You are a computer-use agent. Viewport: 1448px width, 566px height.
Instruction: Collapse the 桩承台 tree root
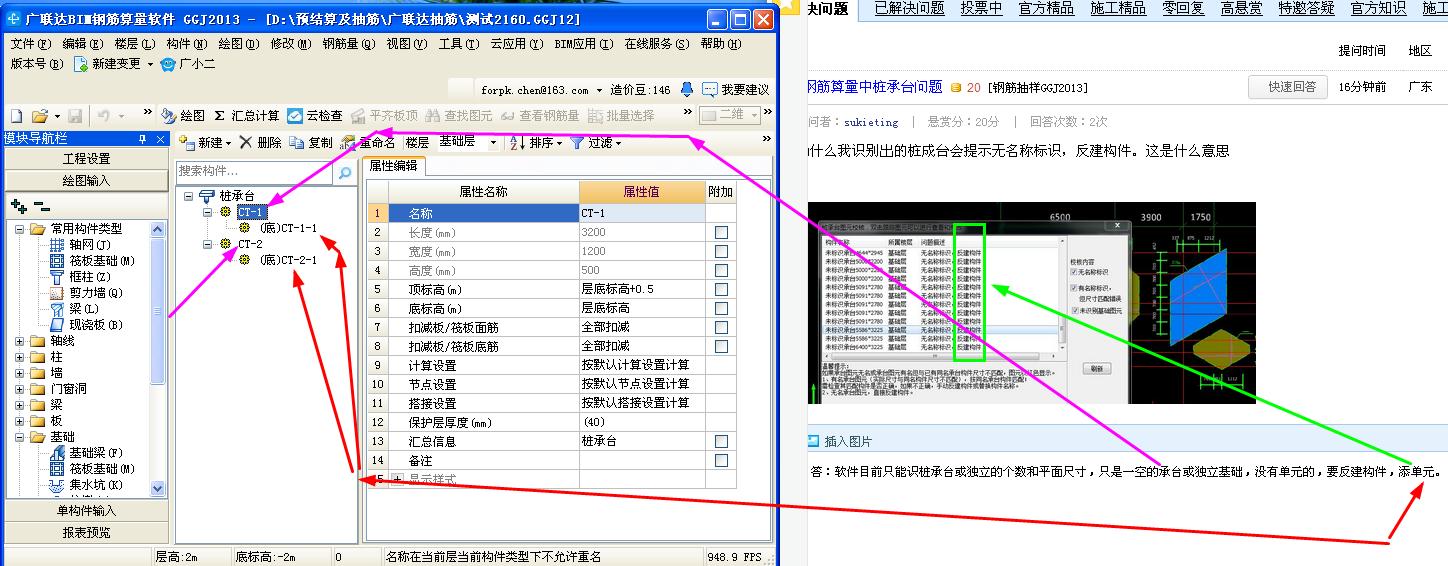coord(190,197)
